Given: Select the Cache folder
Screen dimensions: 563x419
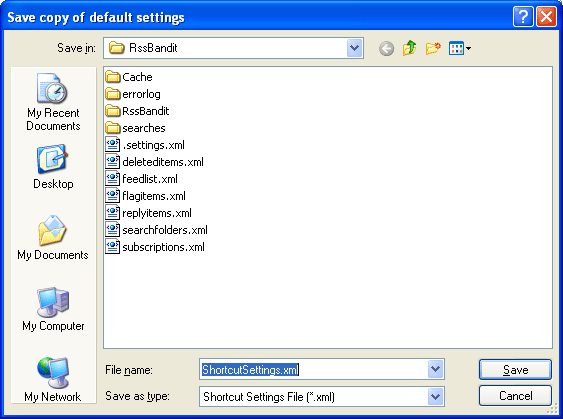Looking at the screenshot, I should point(129,77).
